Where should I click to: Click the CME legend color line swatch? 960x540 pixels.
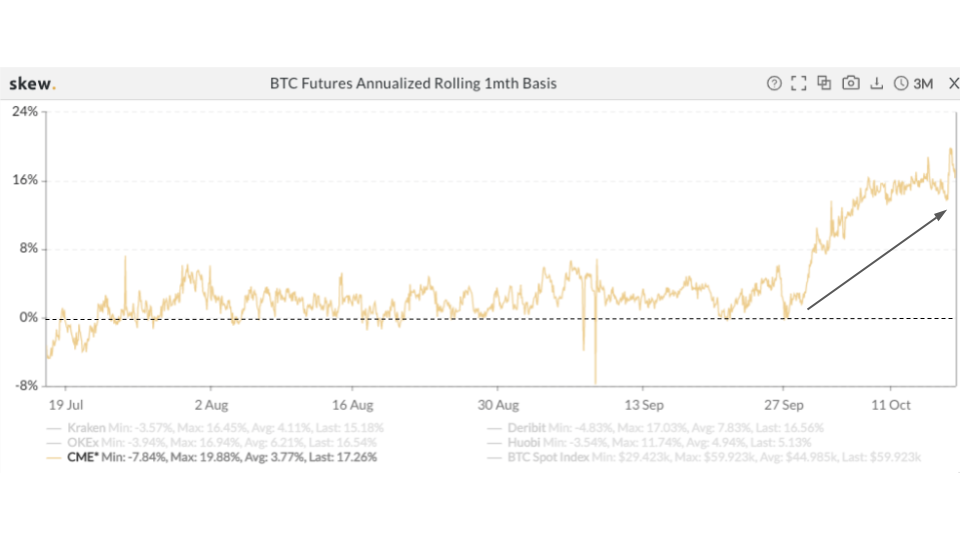click(x=53, y=457)
